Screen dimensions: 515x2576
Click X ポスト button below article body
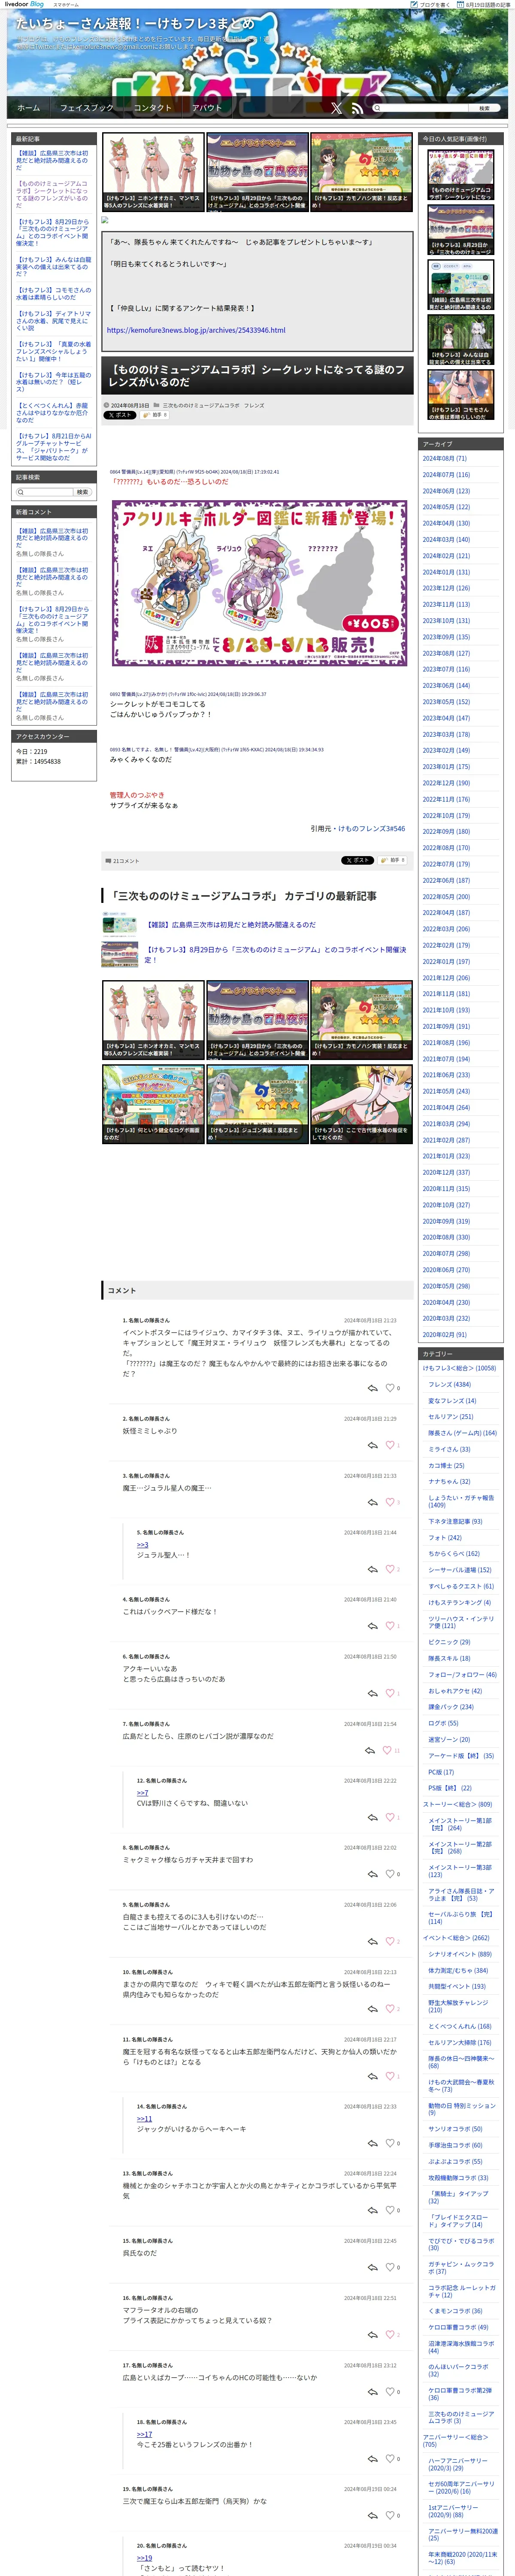pos(357,860)
